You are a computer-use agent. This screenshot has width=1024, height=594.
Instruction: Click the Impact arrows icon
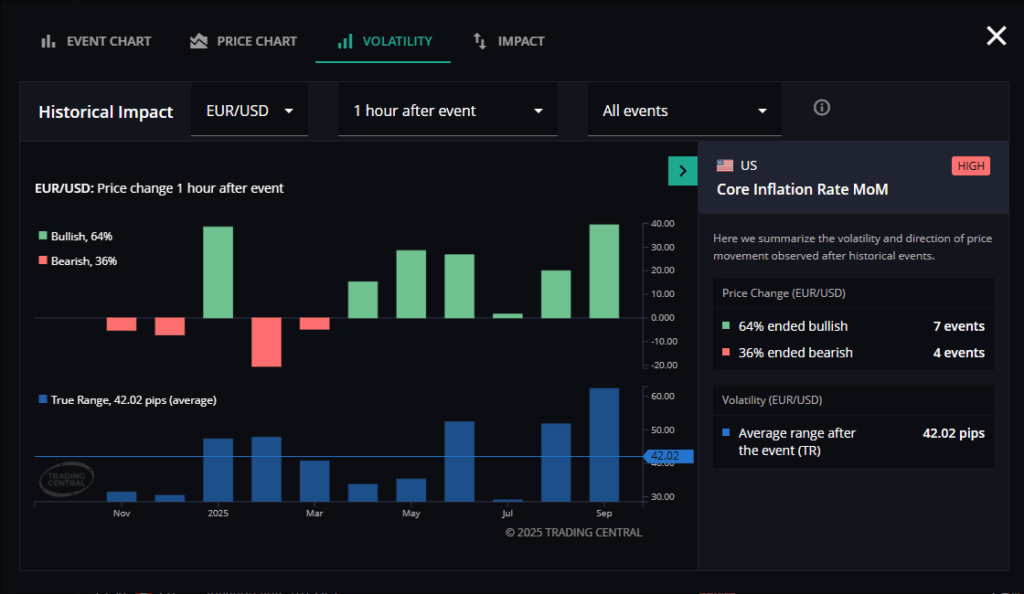pyautogui.click(x=480, y=41)
